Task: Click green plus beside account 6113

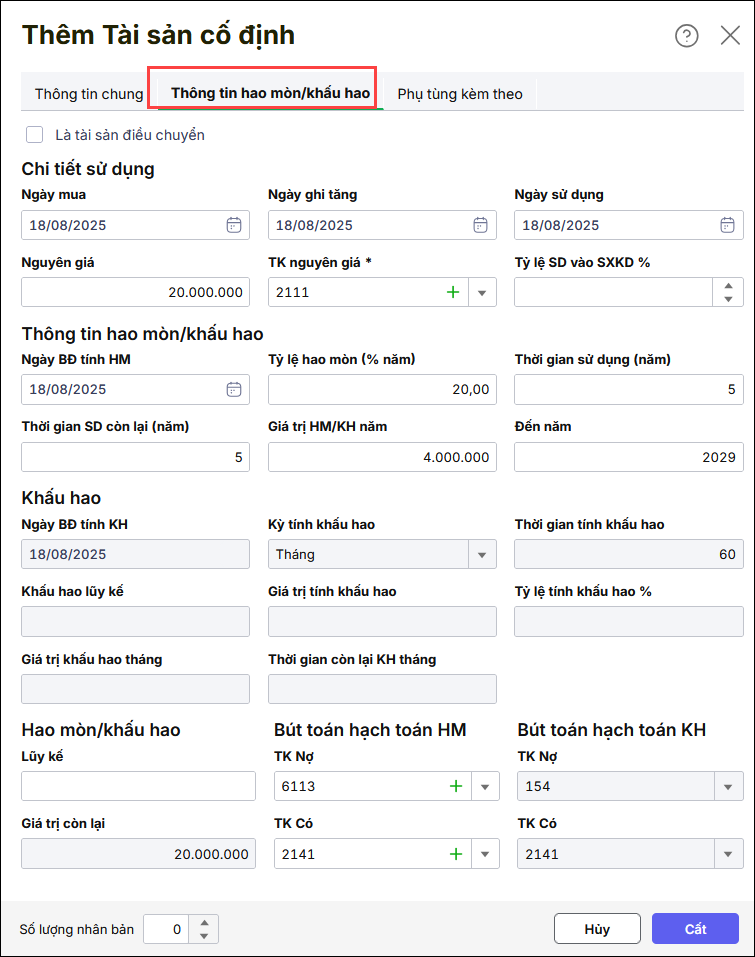Action: click(456, 786)
